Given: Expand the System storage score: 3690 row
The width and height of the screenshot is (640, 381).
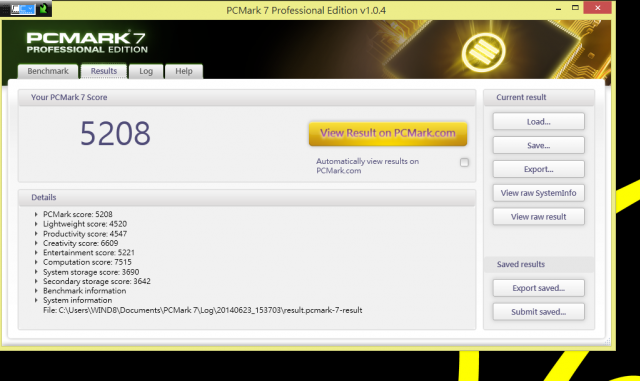Looking at the screenshot, I should click(36, 272).
